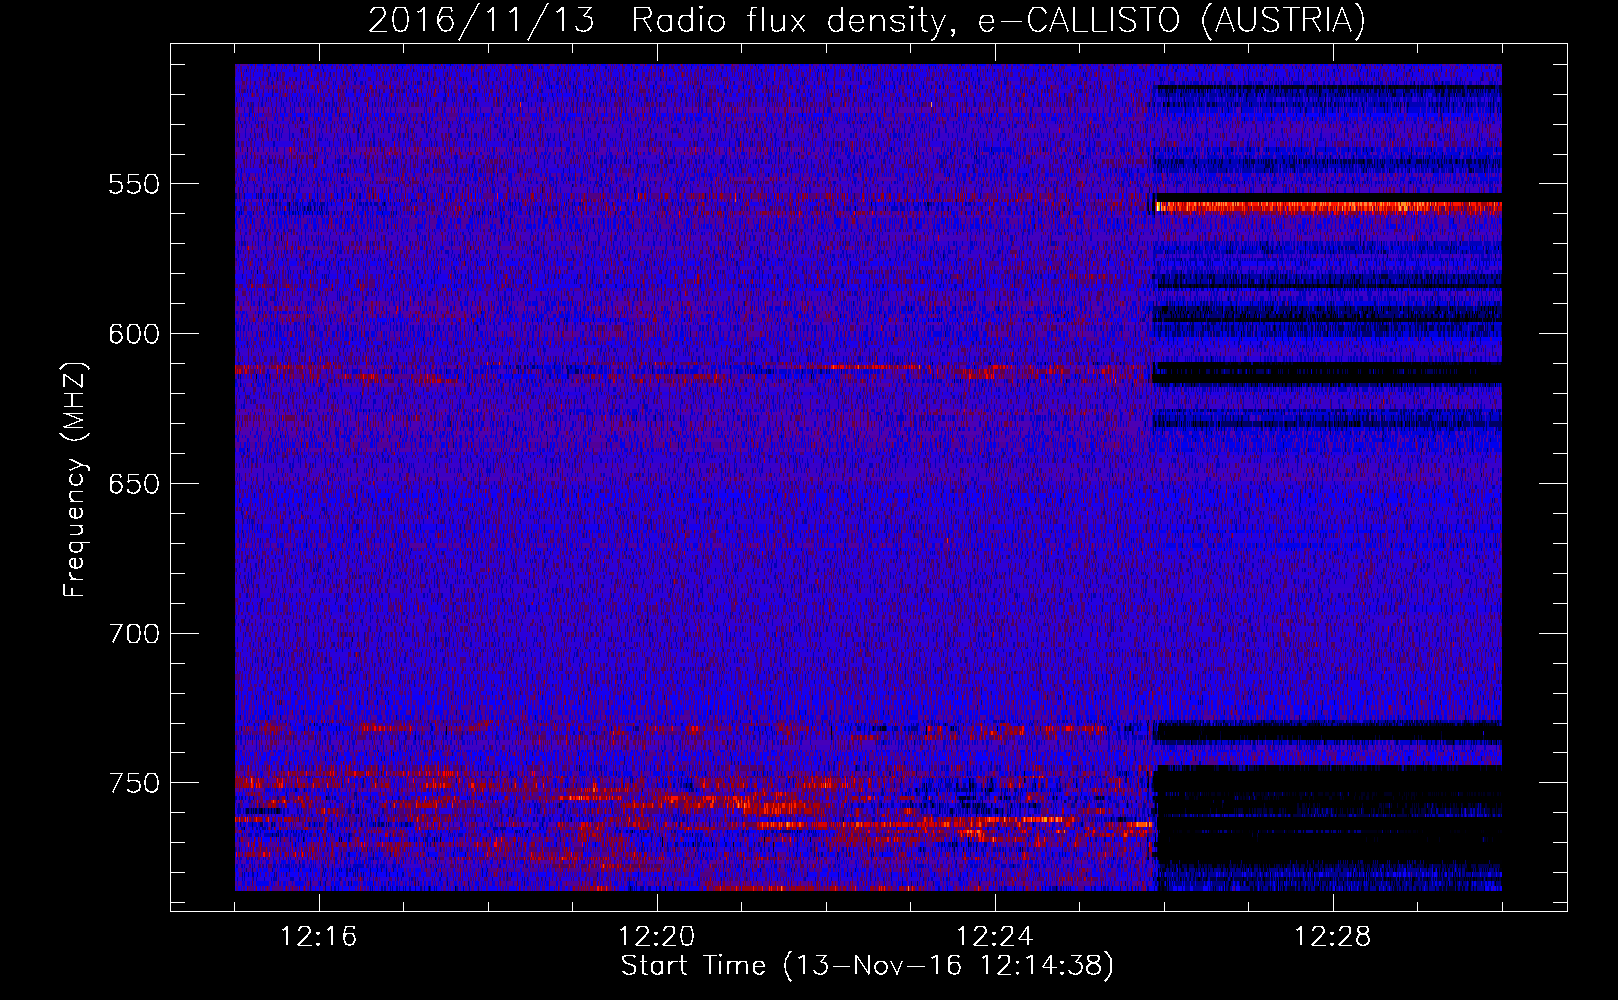The width and height of the screenshot is (1618, 1000).
Task: Click the 12:20 time tick label
Action: pyautogui.click(x=657, y=937)
